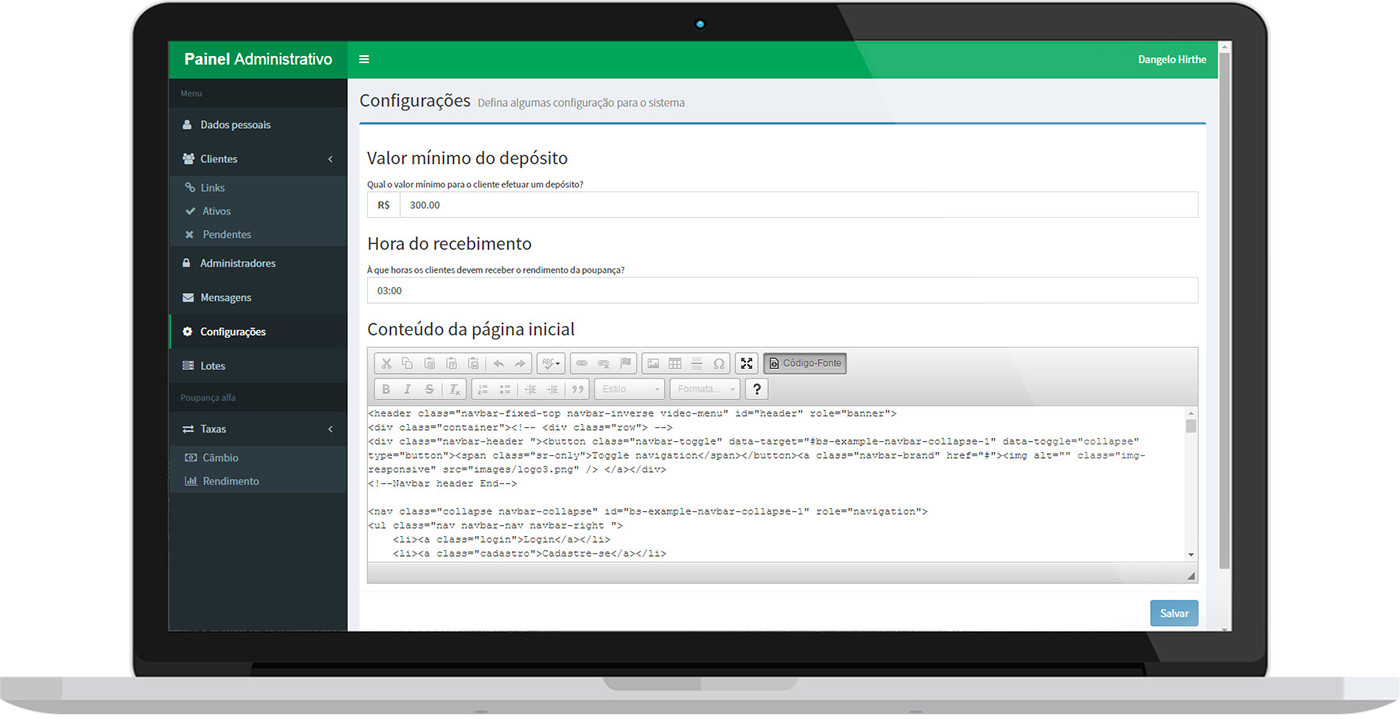Click the Cut scissors icon in editor
The width and height of the screenshot is (1400, 719).
[386, 363]
